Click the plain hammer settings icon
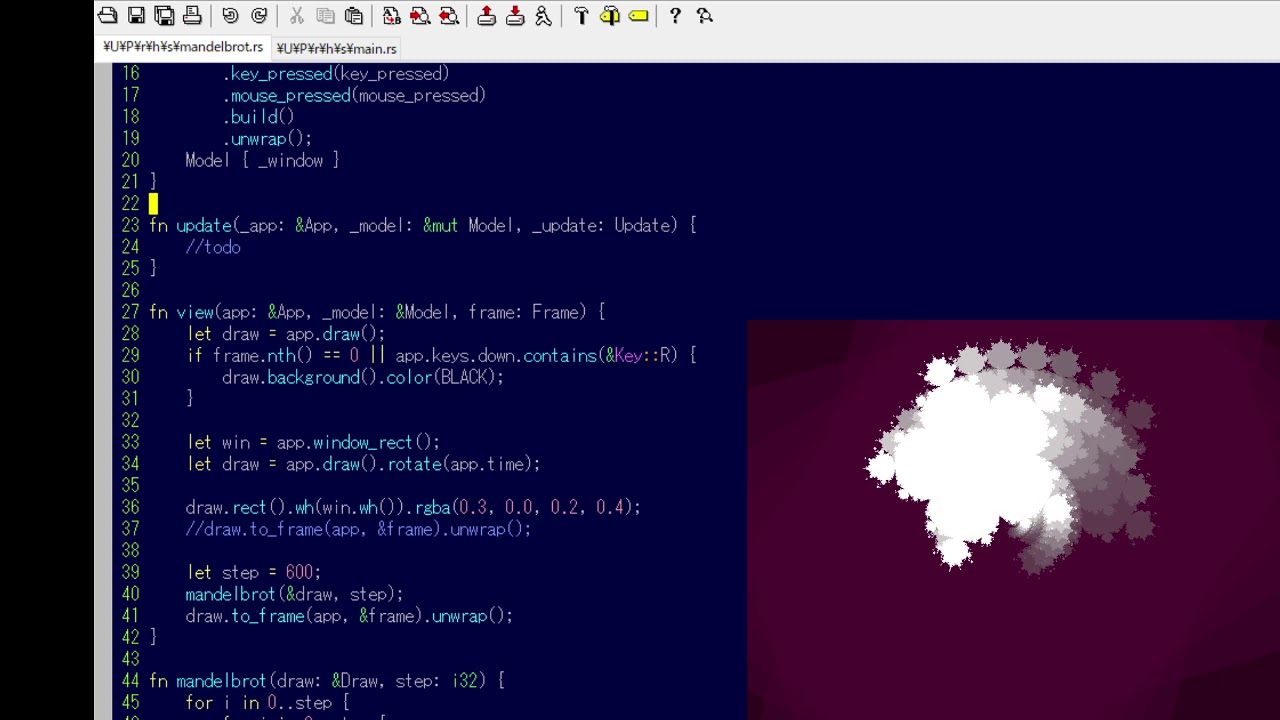 tap(581, 16)
